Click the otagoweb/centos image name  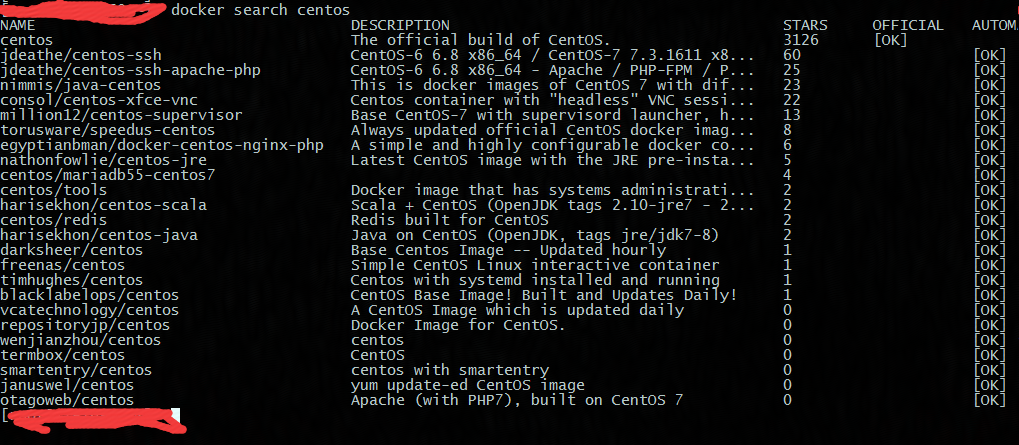click(67, 400)
